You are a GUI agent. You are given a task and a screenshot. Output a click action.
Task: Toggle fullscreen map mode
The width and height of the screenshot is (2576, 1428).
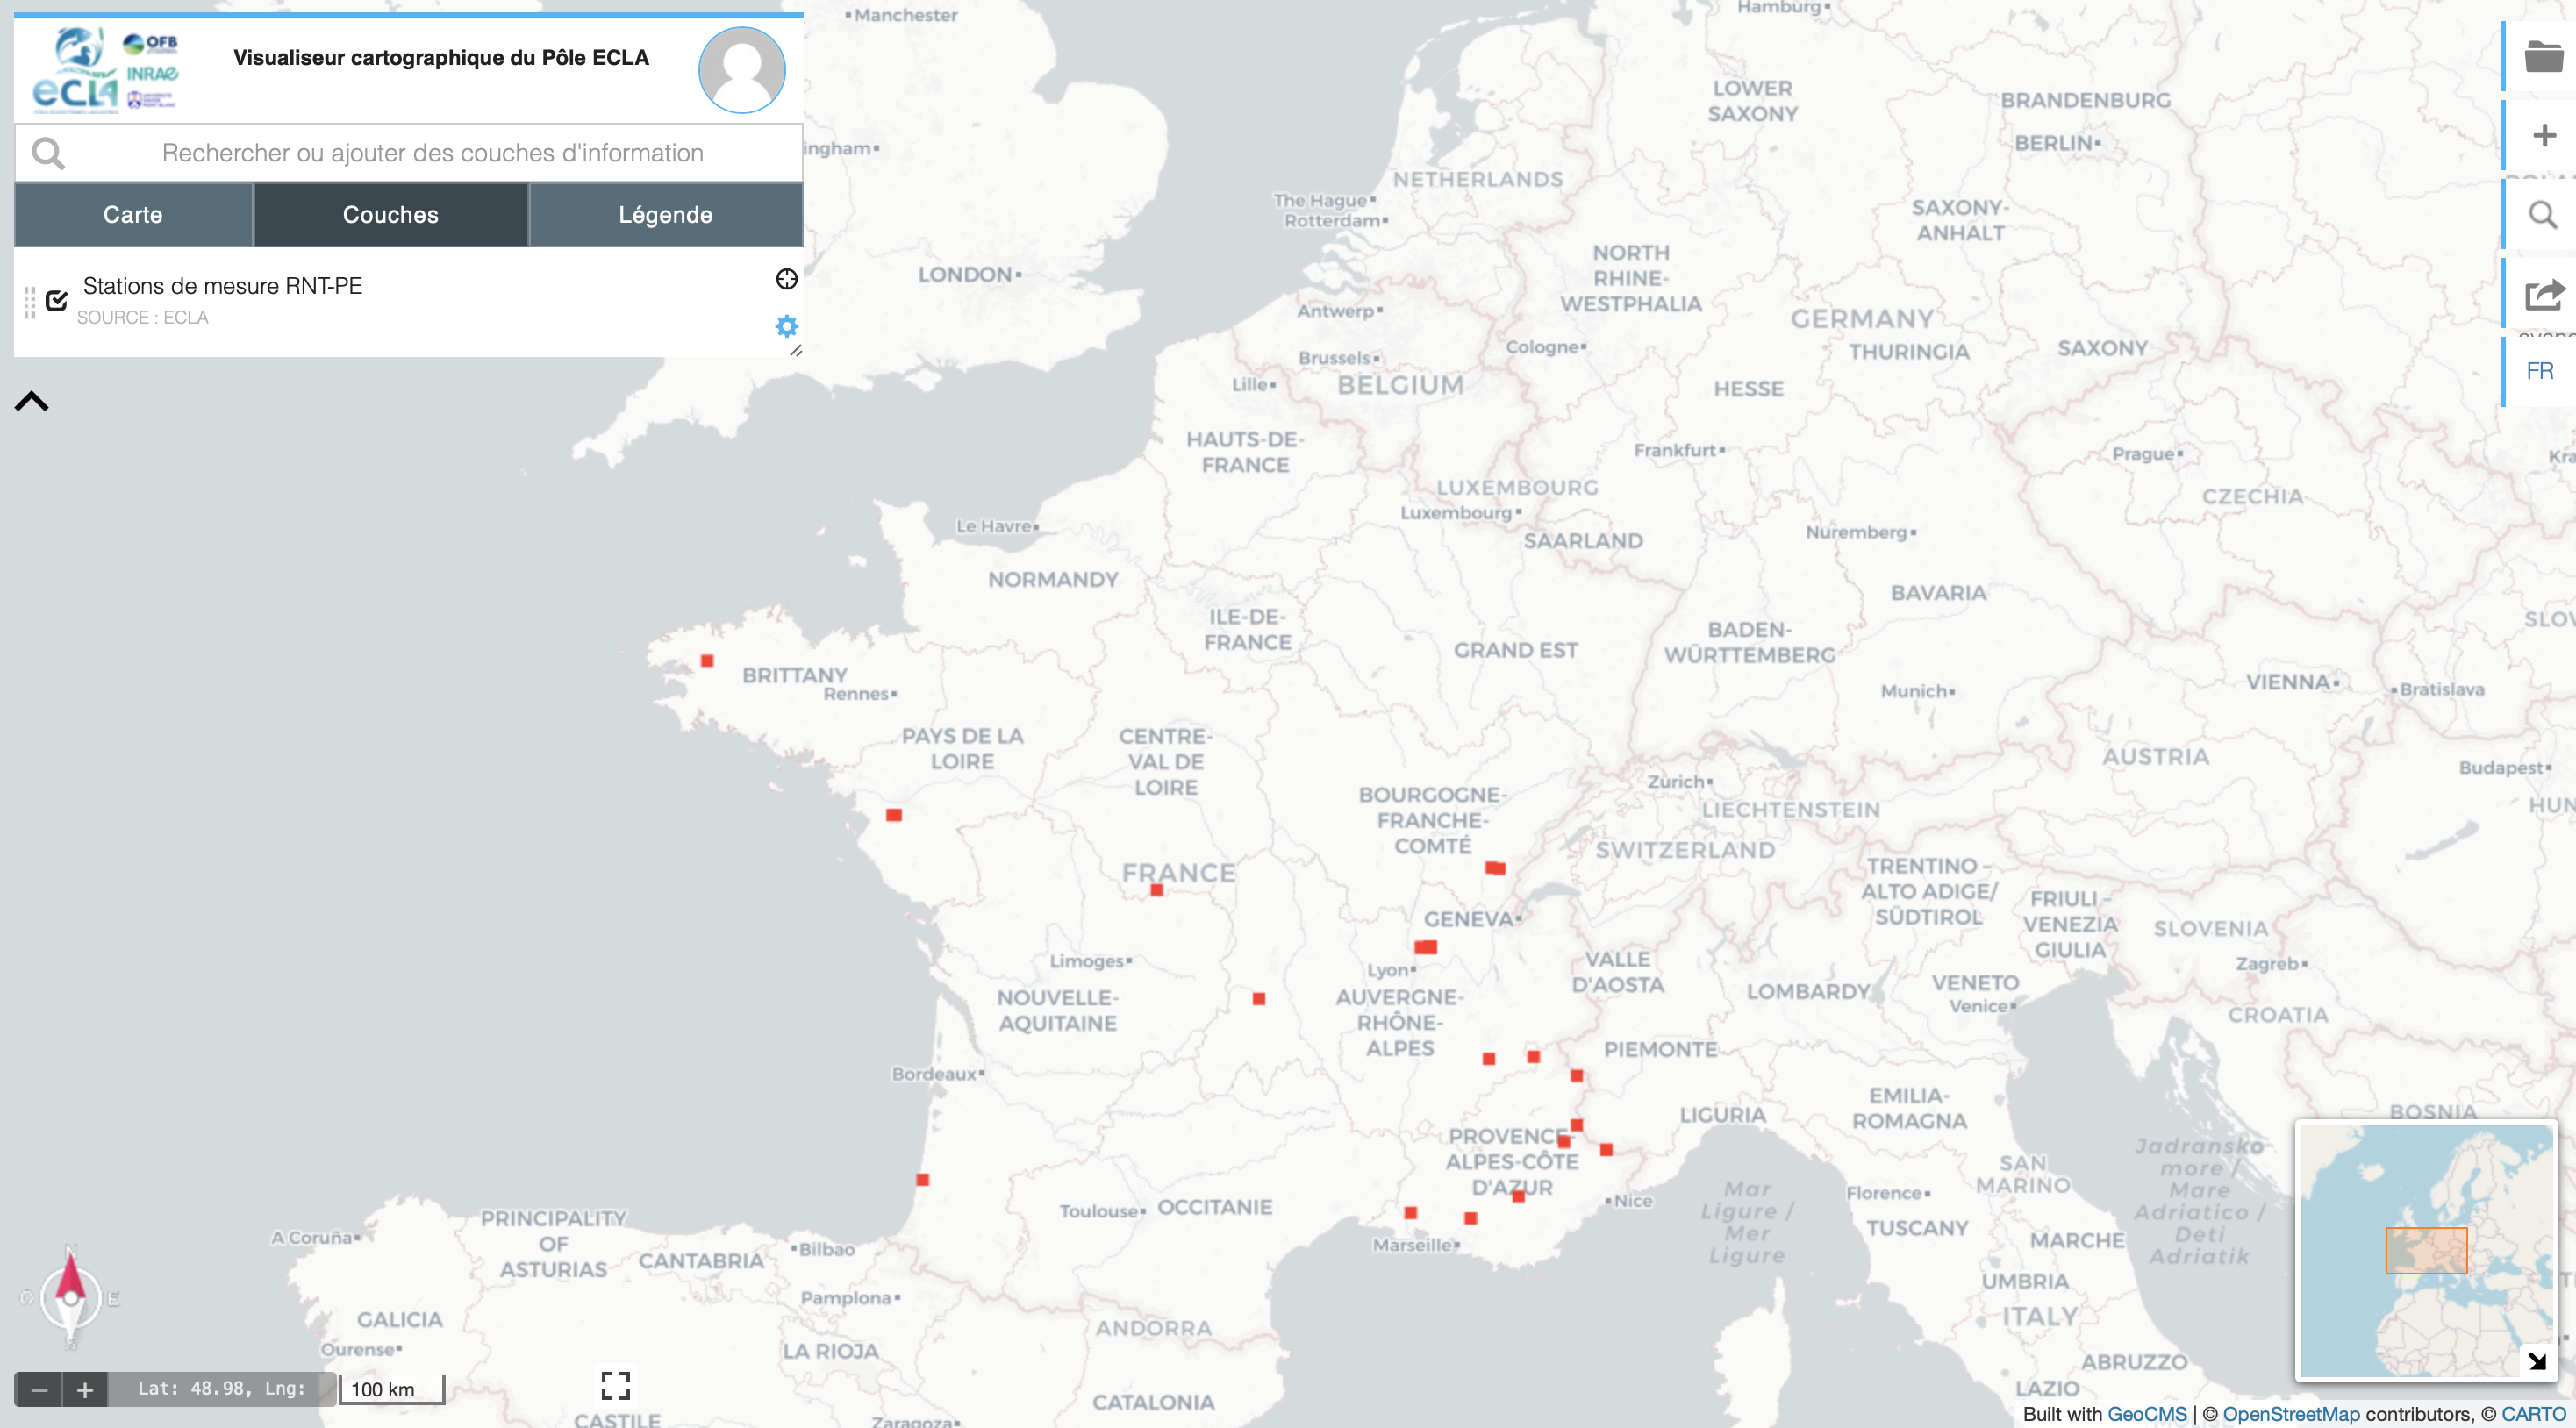click(615, 1385)
